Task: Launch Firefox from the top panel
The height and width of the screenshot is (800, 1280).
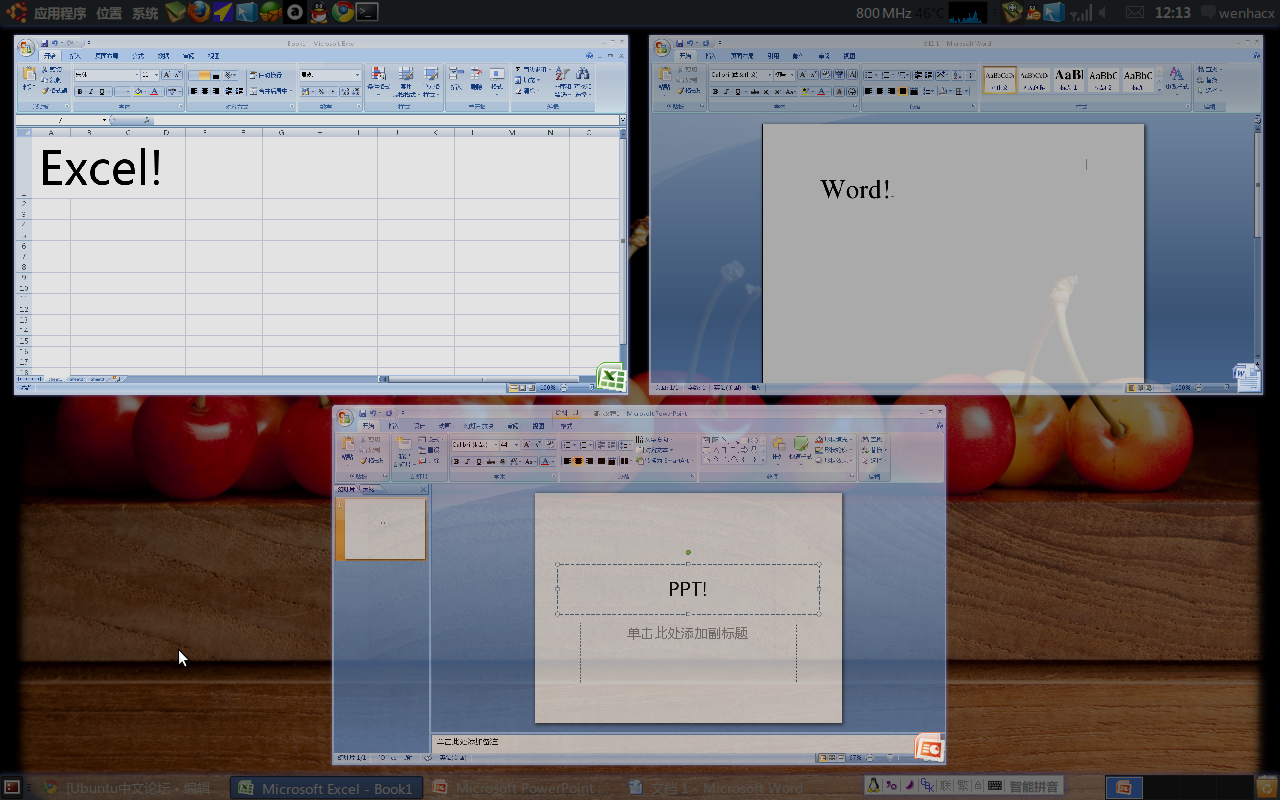Action: (199, 12)
